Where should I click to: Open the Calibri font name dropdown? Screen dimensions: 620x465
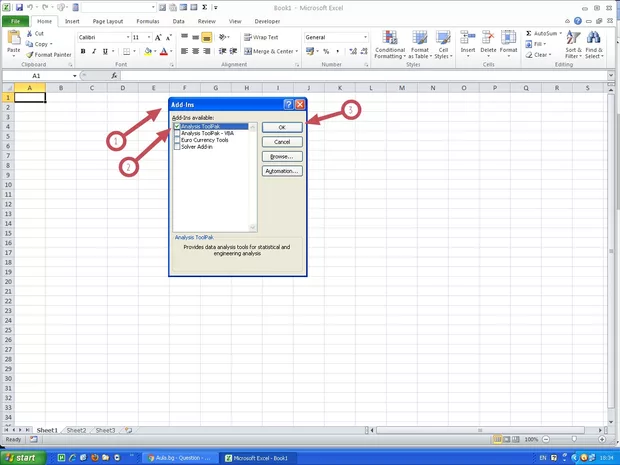click(x=127, y=37)
